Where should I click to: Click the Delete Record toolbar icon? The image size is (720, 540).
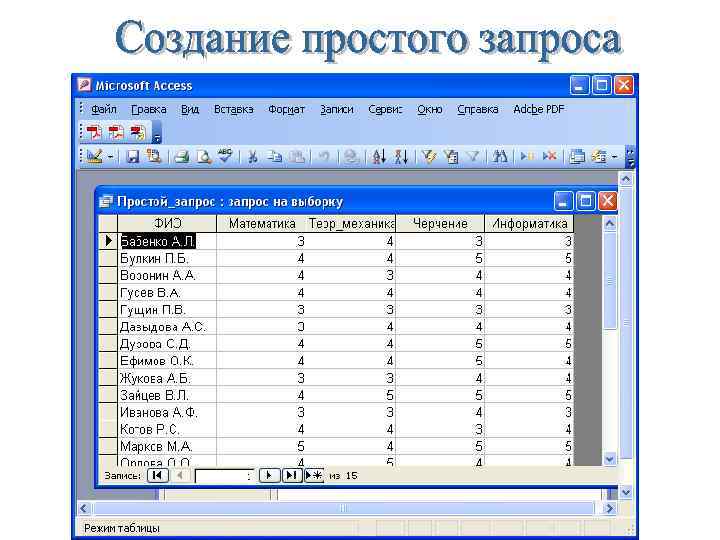click(x=549, y=157)
